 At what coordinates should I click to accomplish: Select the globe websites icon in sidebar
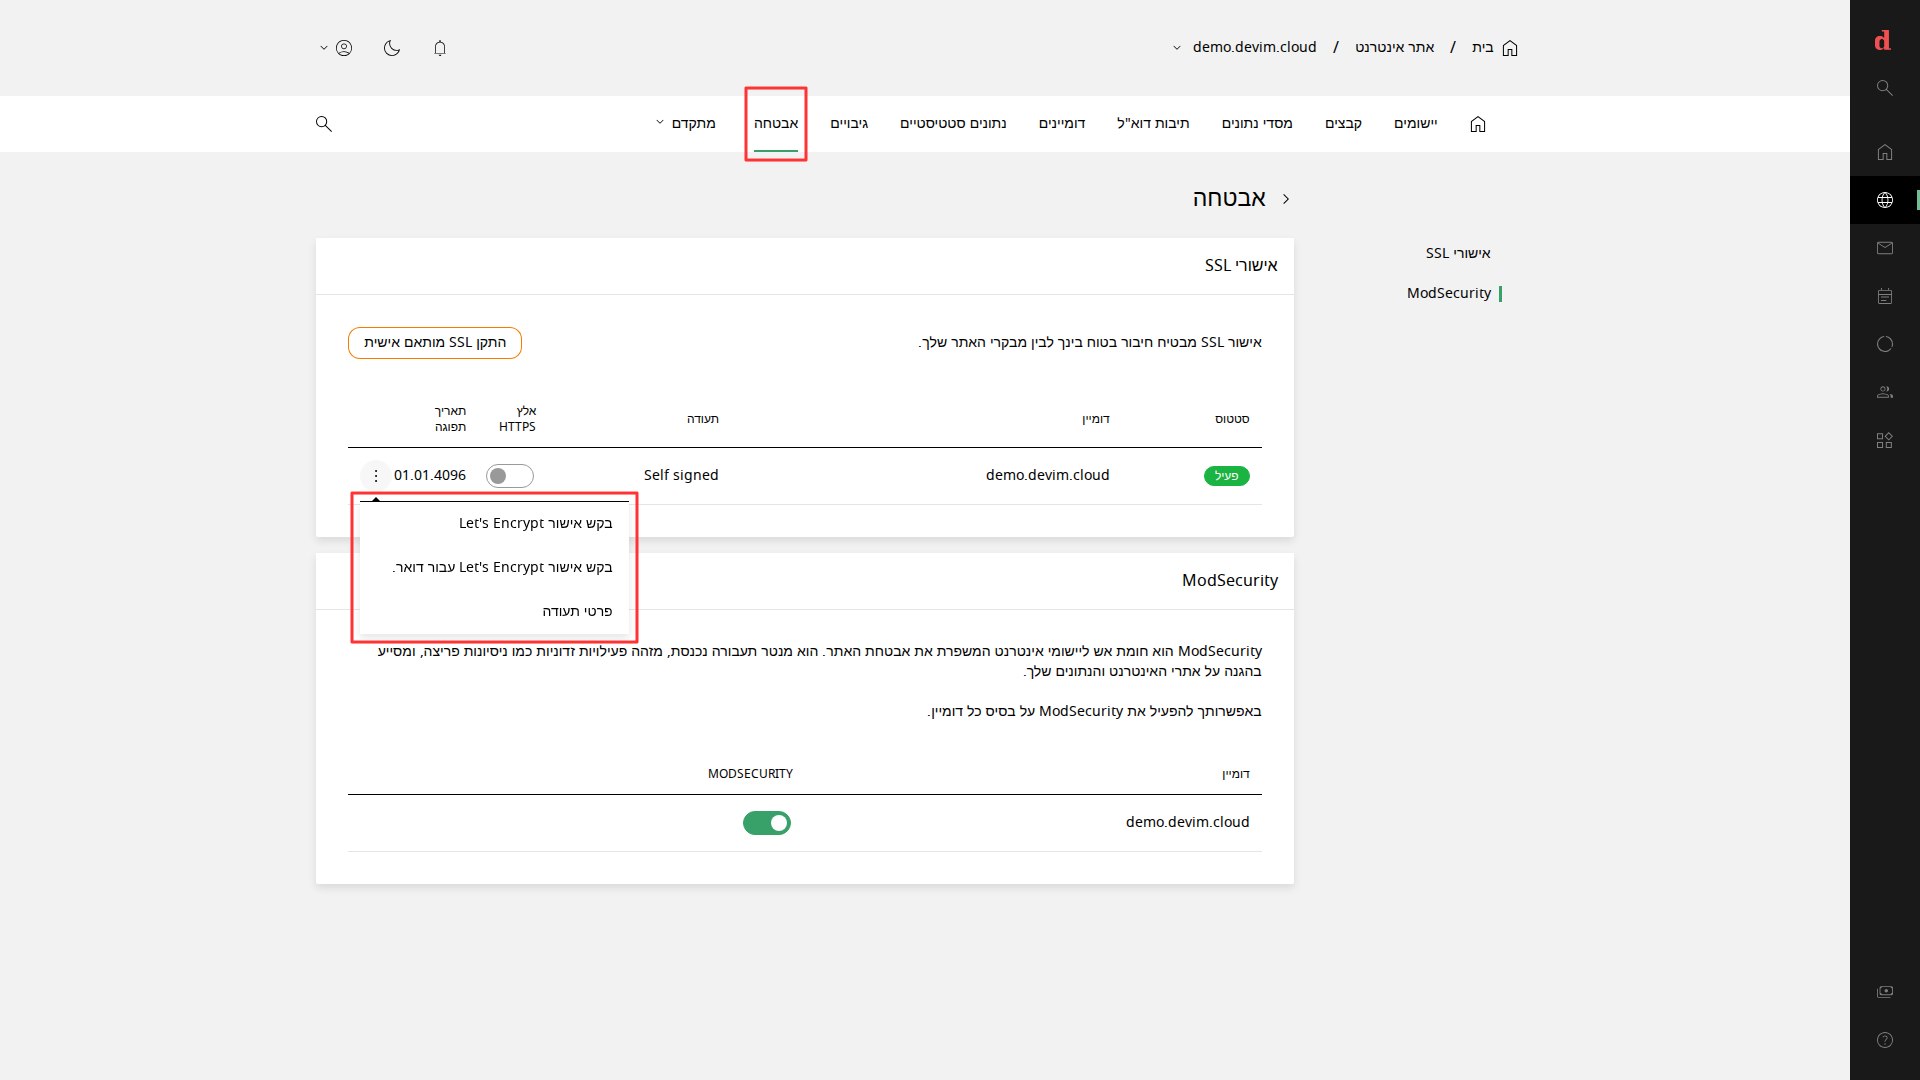click(x=1885, y=200)
